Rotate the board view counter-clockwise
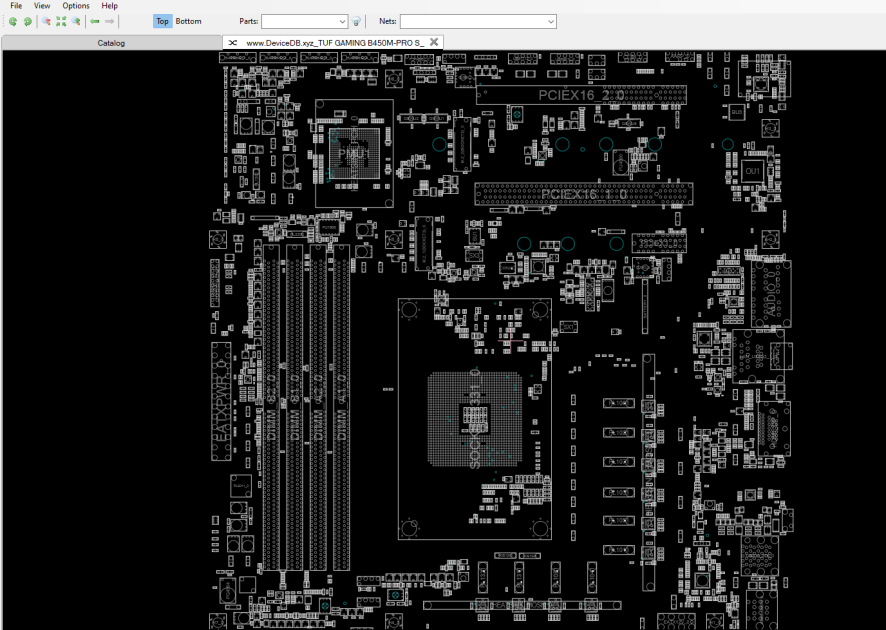The image size is (886, 630). tap(12, 21)
